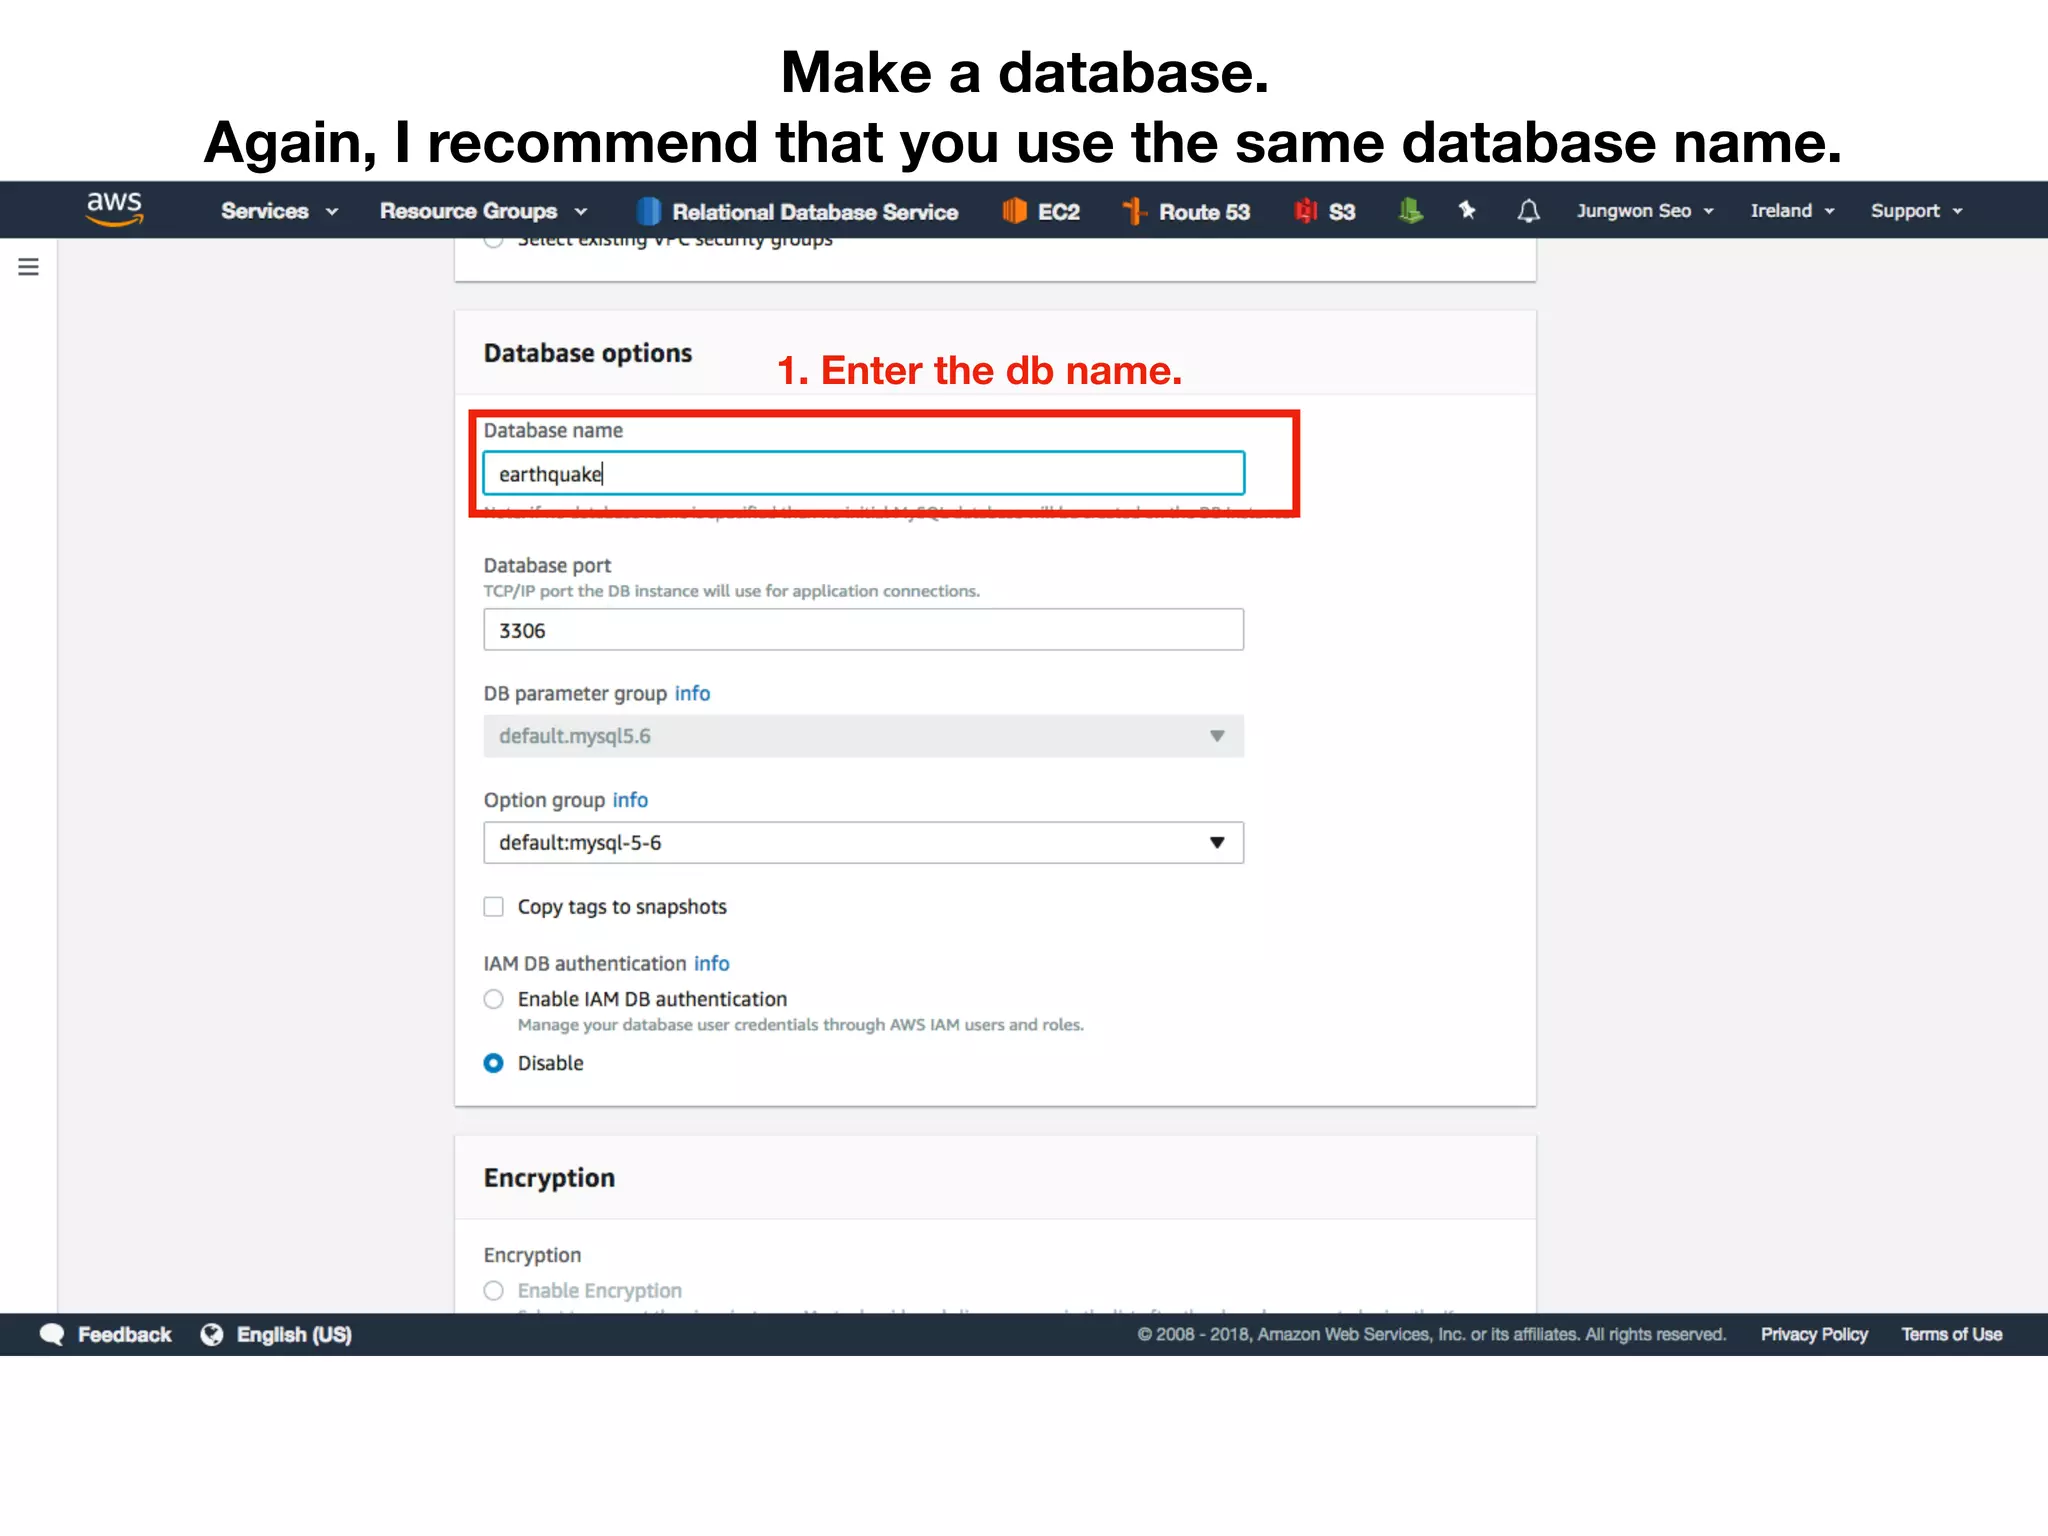Click the Database name input field

pyautogui.click(x=864, y=473)
